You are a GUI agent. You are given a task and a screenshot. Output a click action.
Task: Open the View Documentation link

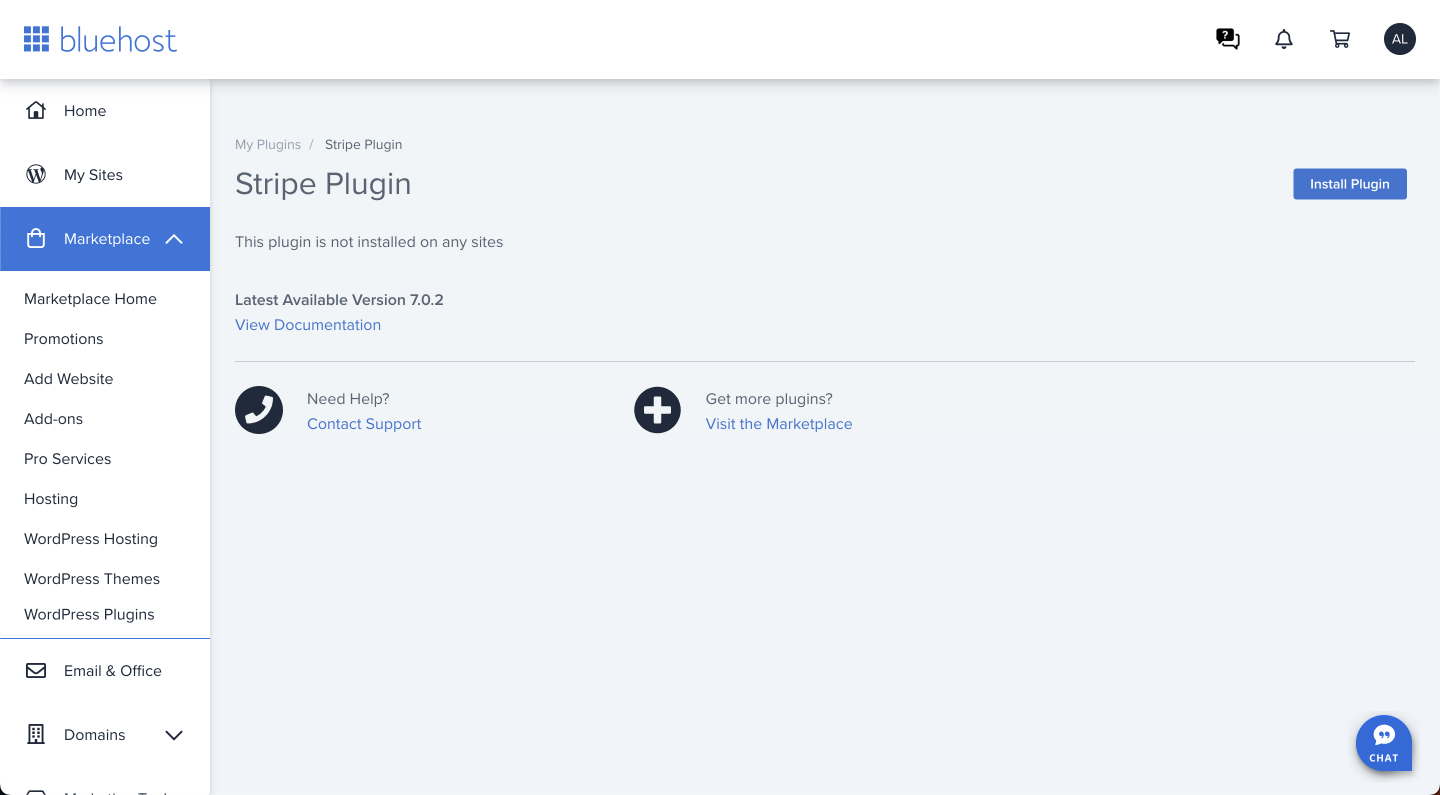coord(308,325)
